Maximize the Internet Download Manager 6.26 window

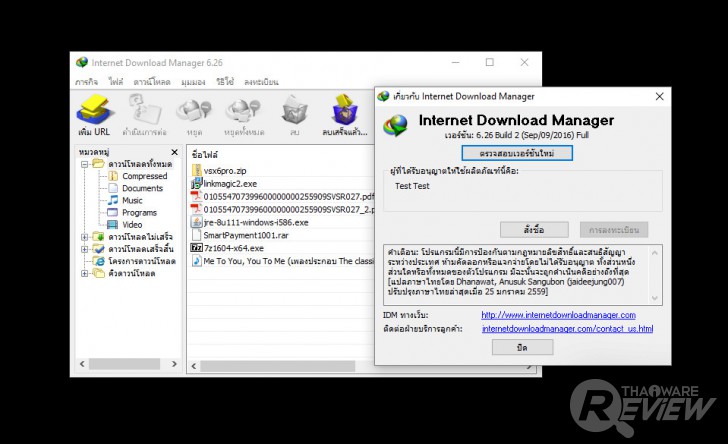[490, 62]
